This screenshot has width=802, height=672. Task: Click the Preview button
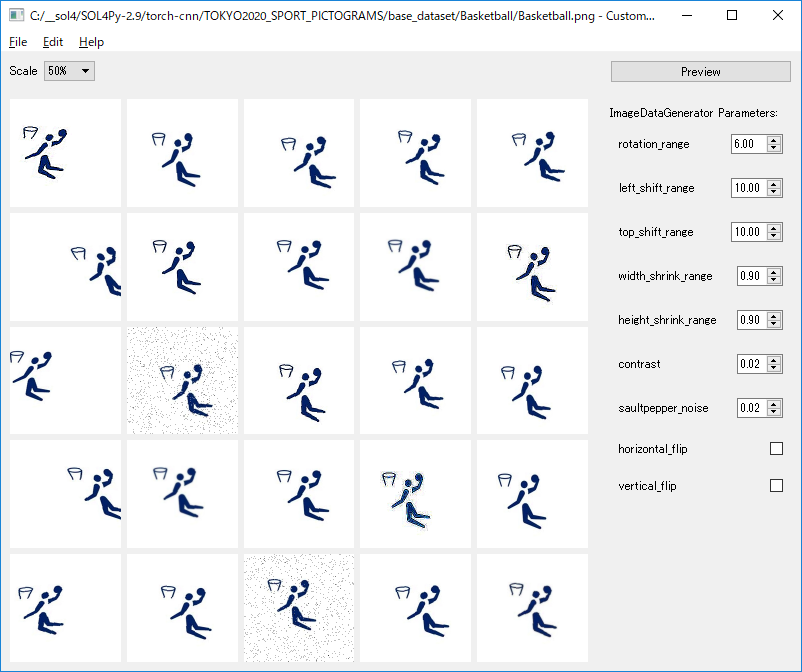click(700, 72)
